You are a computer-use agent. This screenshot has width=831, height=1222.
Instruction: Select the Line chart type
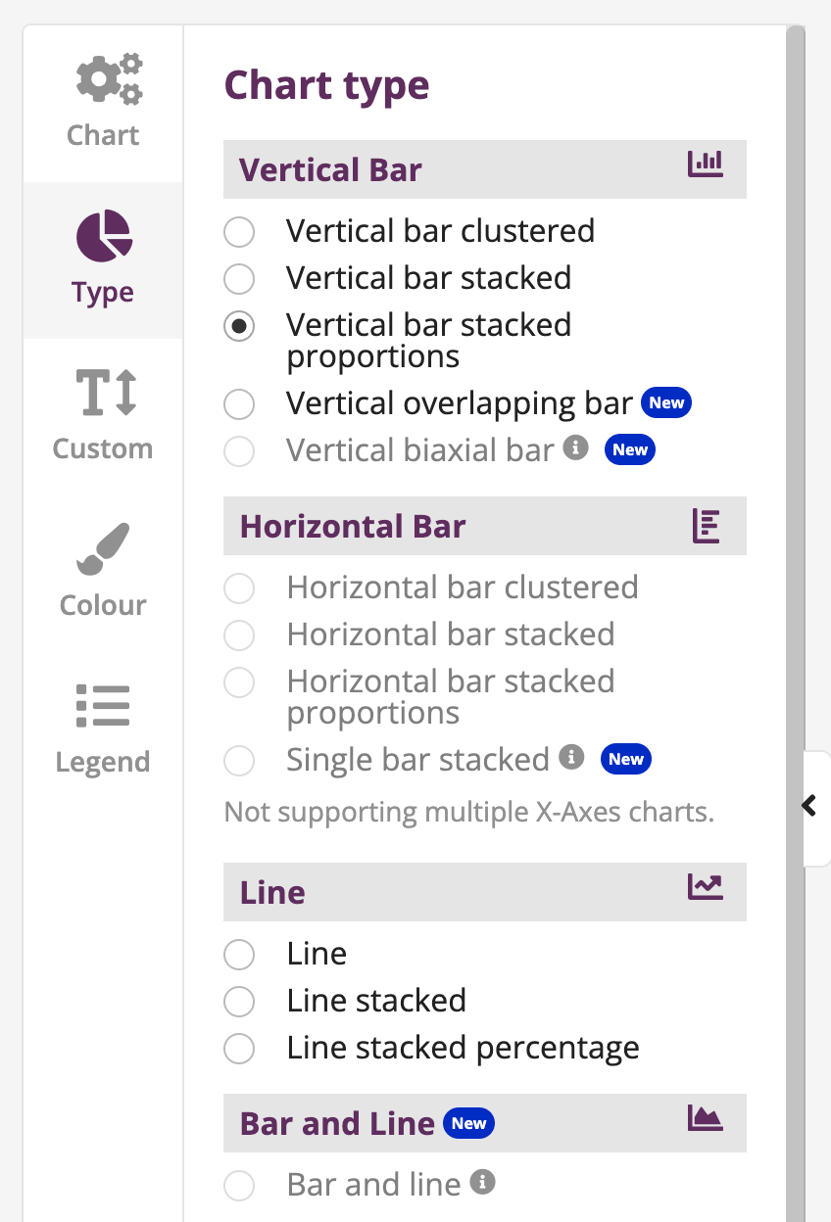coord(239,954)
